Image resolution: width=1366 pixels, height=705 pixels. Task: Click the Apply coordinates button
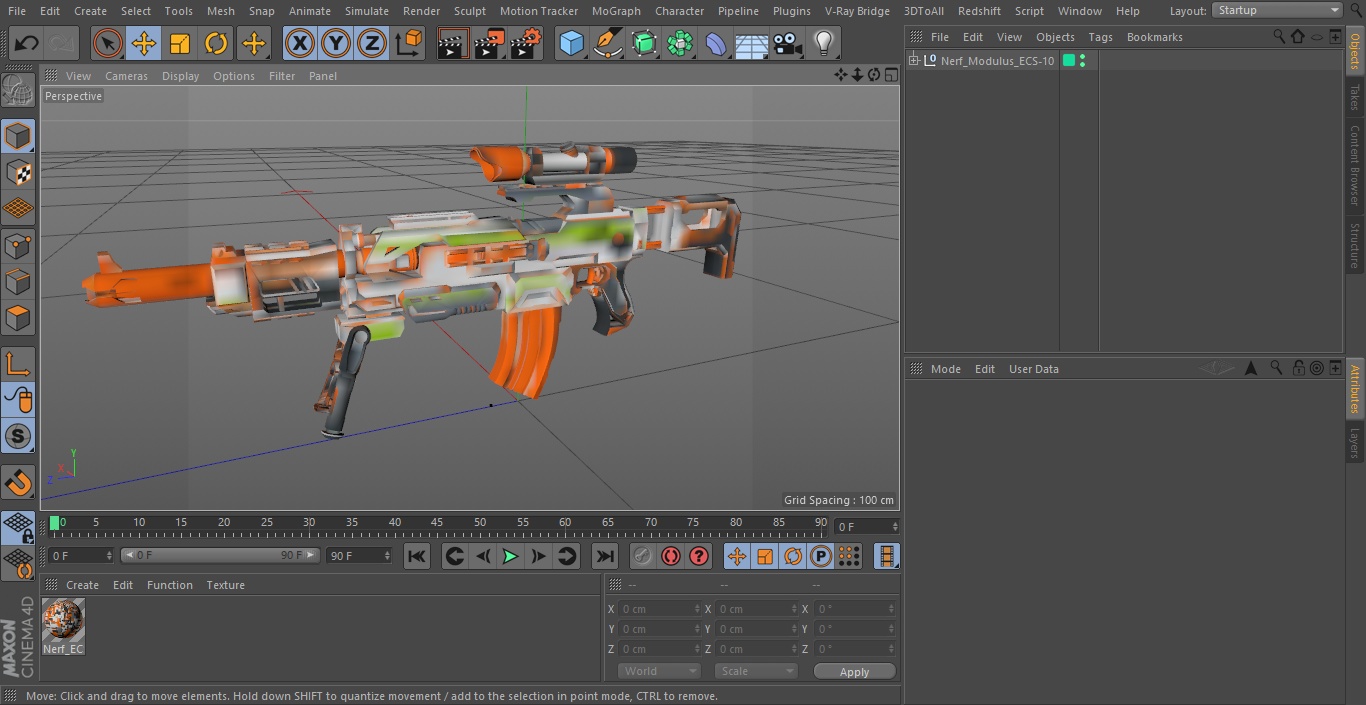pos(854,671)
